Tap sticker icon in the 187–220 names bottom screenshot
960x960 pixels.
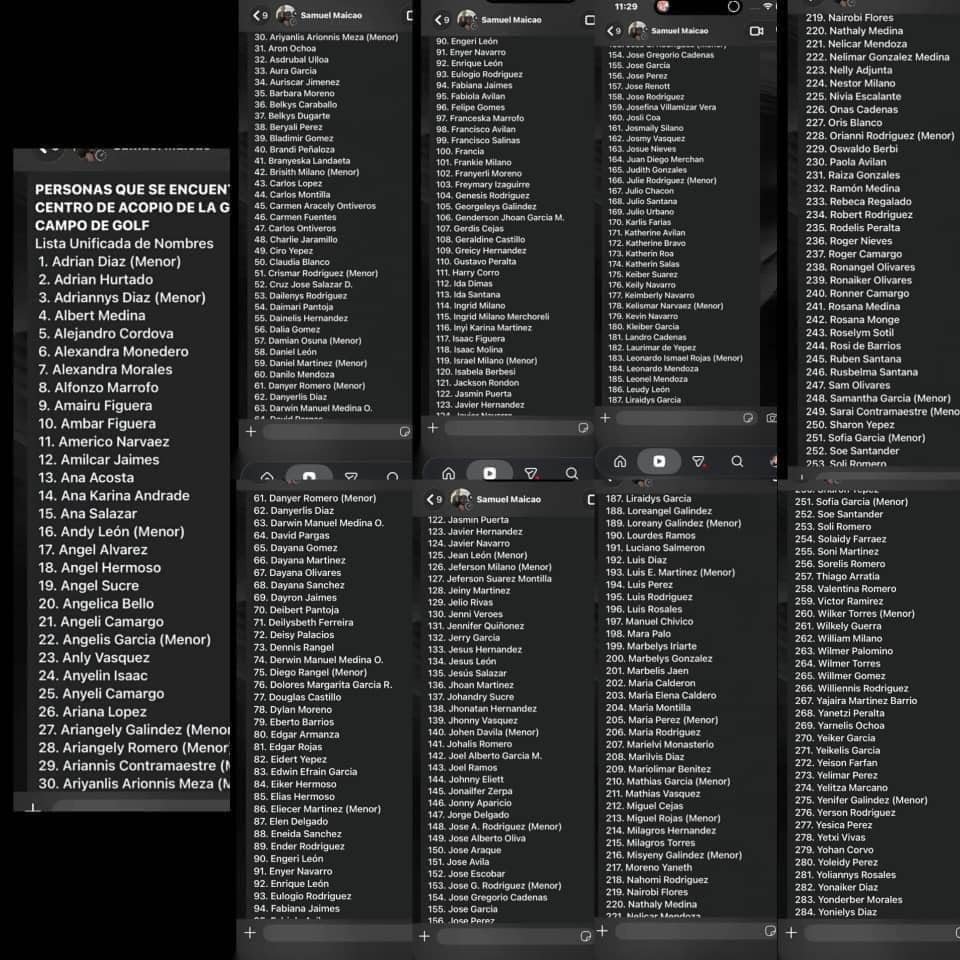(771, 931)
